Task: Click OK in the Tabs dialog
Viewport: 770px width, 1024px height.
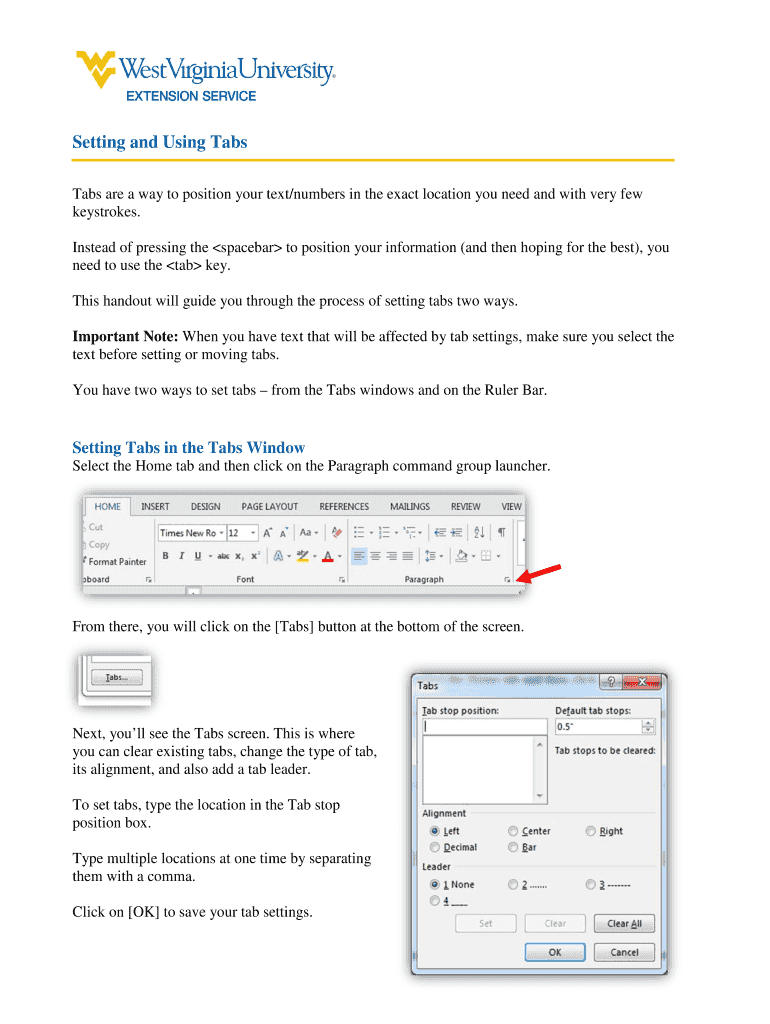Action: [554, 952]
